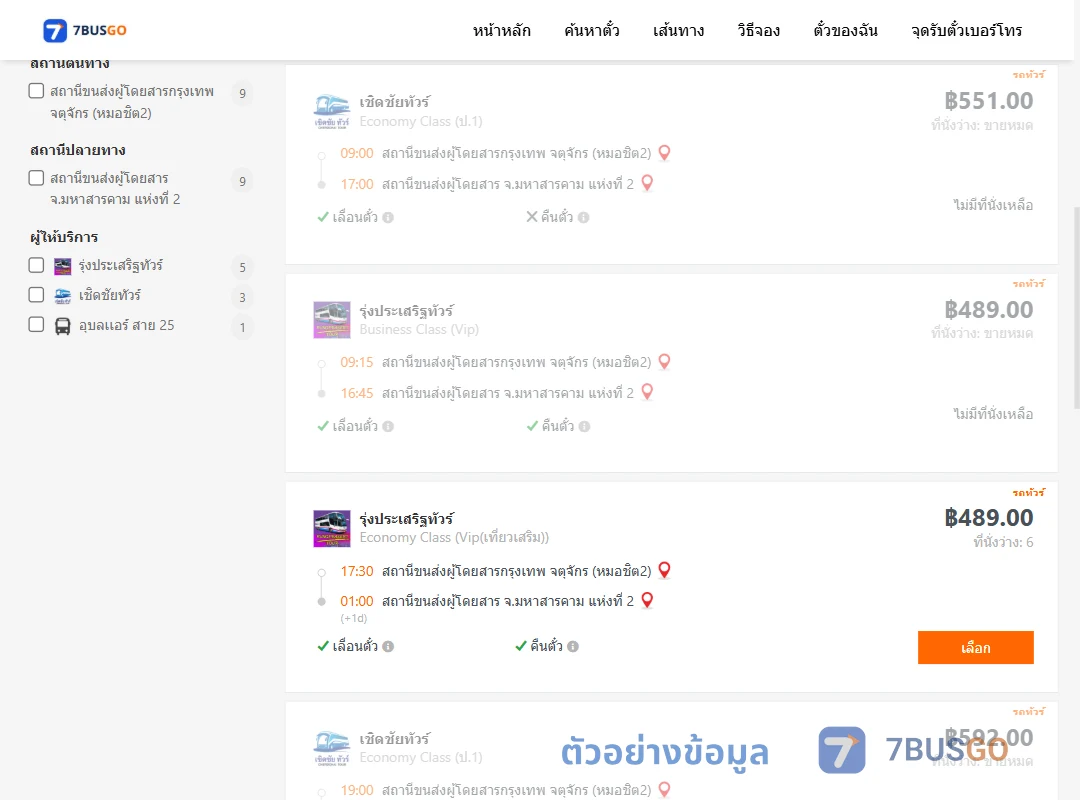Open map pin for the 17:00 arrival station
Image resolution: width=1080 pixels, height=800 pixels.
tap(647, 183)
